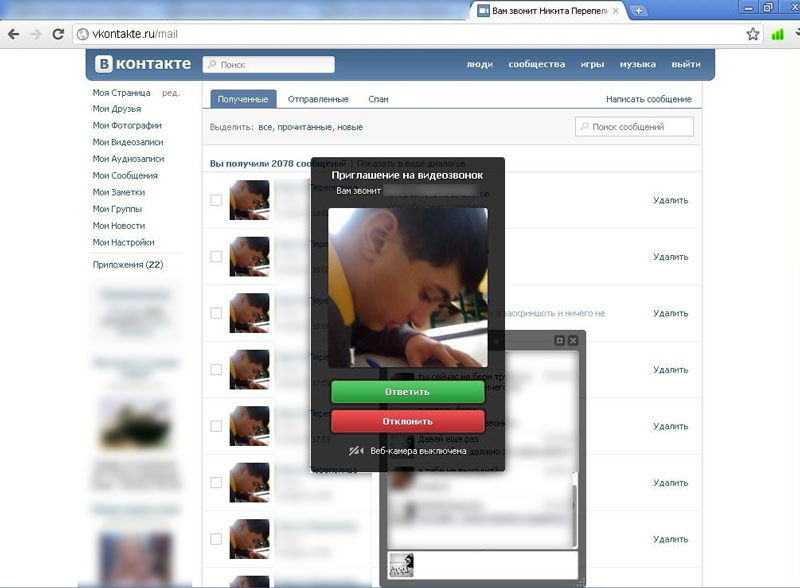Open Мои Друзья in sidebar

click(117, 109)
